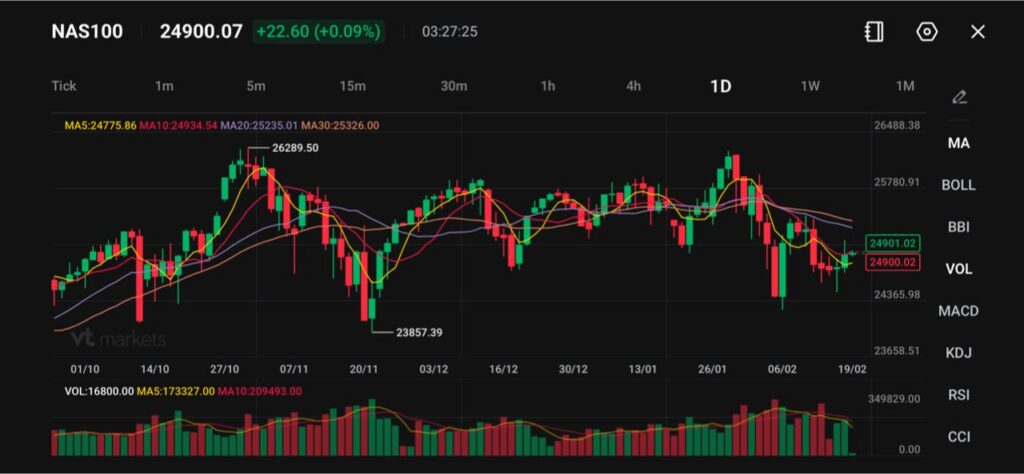Select the 1D timeframe

pyautogui.click(x=721, y=86)
